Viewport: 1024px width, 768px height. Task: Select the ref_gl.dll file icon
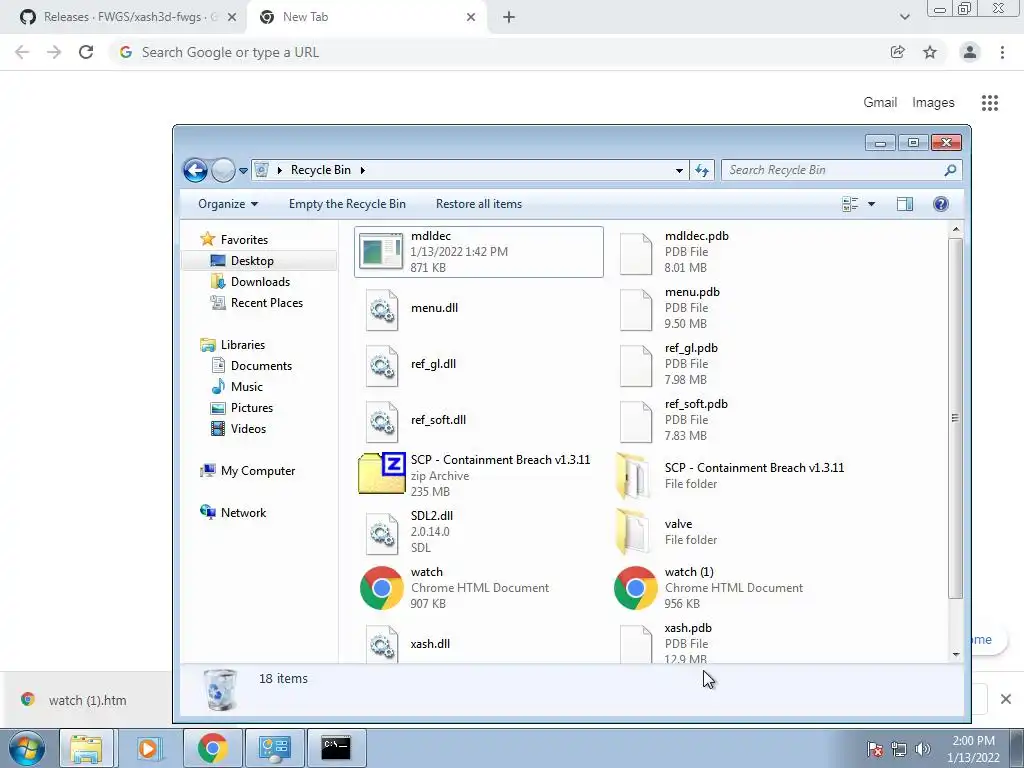pyautogui.click(x=382, y=364)
